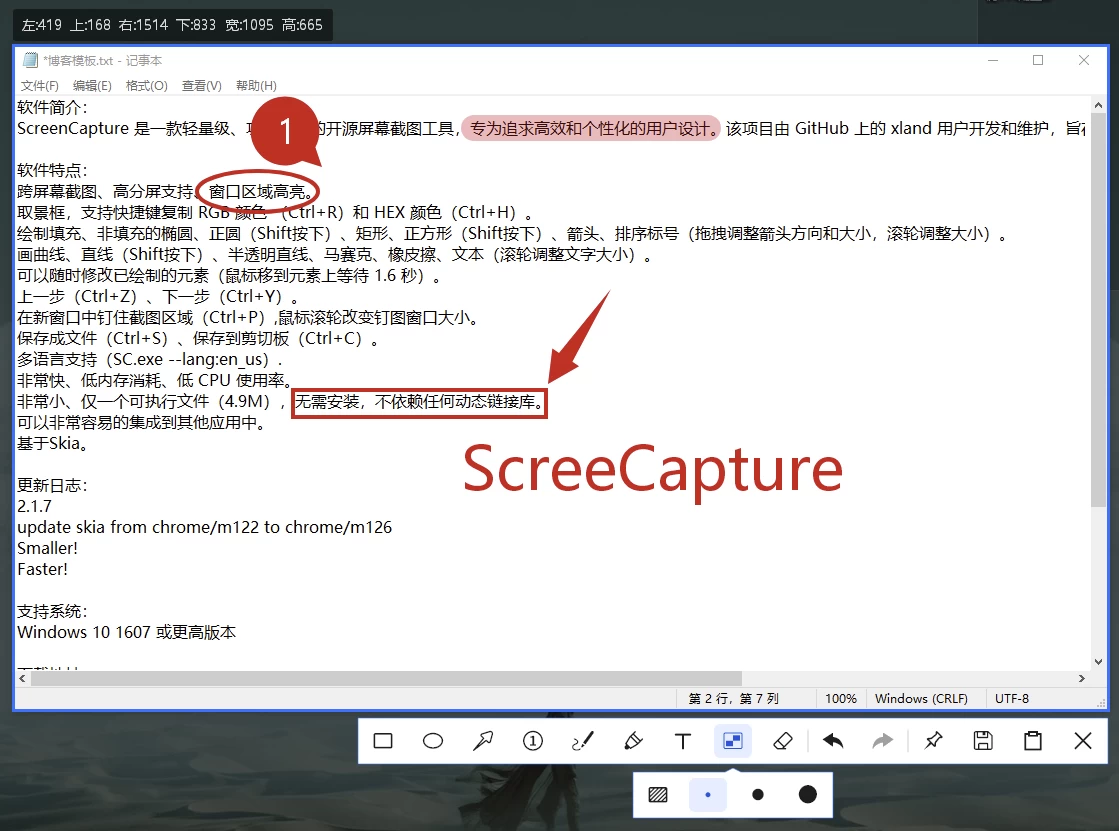Open the 文件(F) menu in Notepad
The width and height of the screenshot is (1119, 831).
pyautogui.click(x=40, y=86)
